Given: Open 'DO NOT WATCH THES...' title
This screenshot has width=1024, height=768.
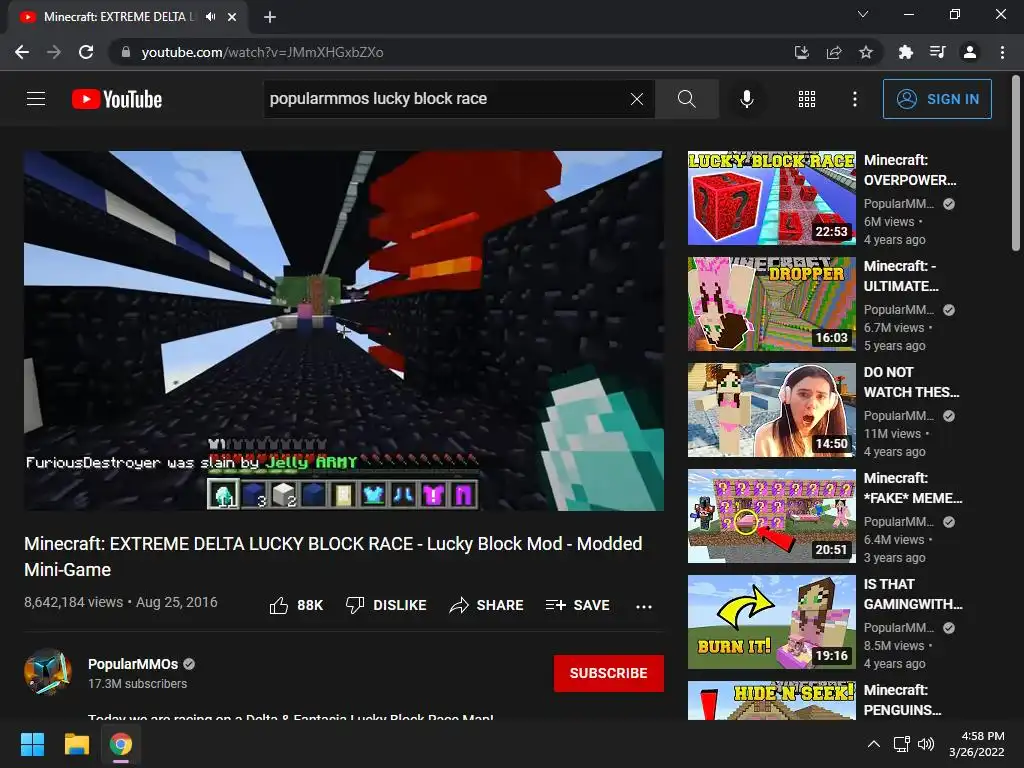Looking at the screenshot, I should 911,381.
